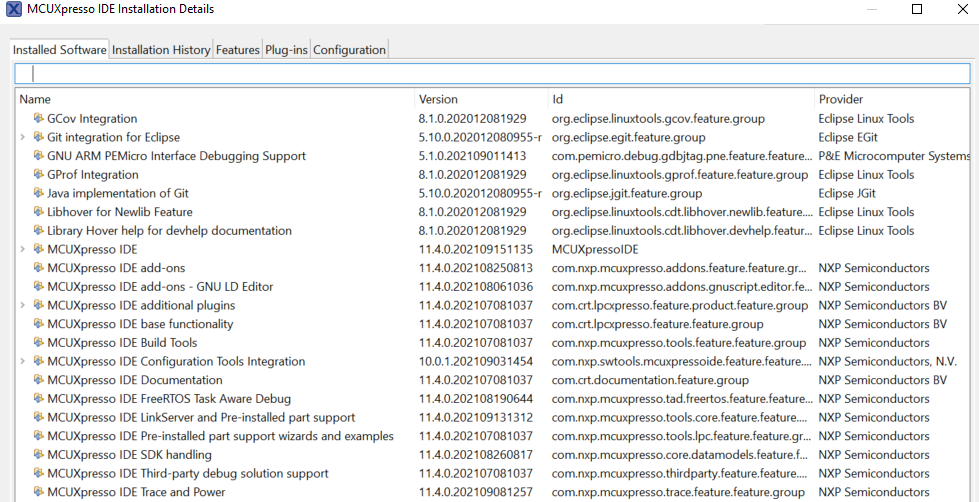Open the Configuration tab
Viewport: 979px width, 502px height.
[x=349, y=50]
